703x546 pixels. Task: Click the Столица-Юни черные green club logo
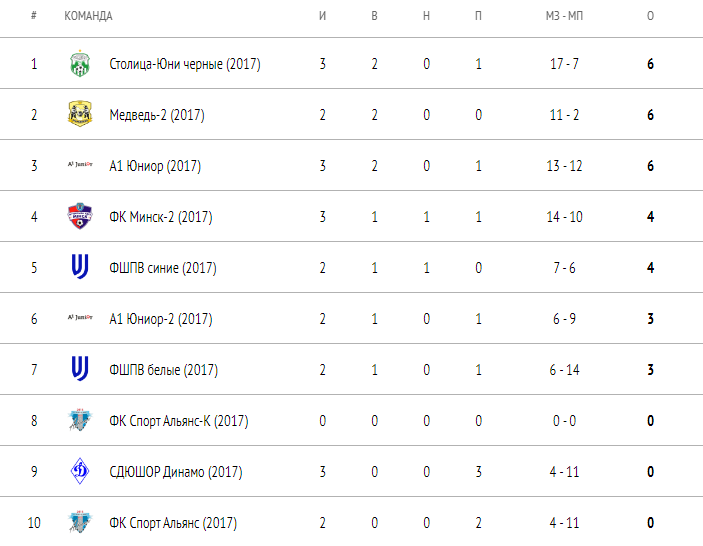(80, 64)
